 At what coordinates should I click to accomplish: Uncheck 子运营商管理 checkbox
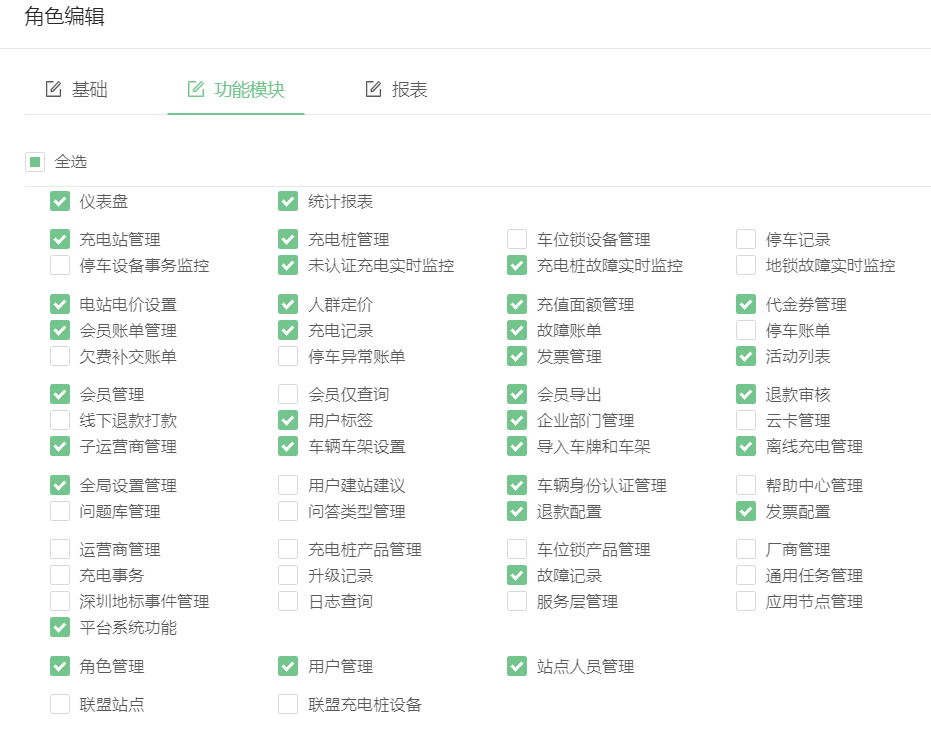point(60,447)
